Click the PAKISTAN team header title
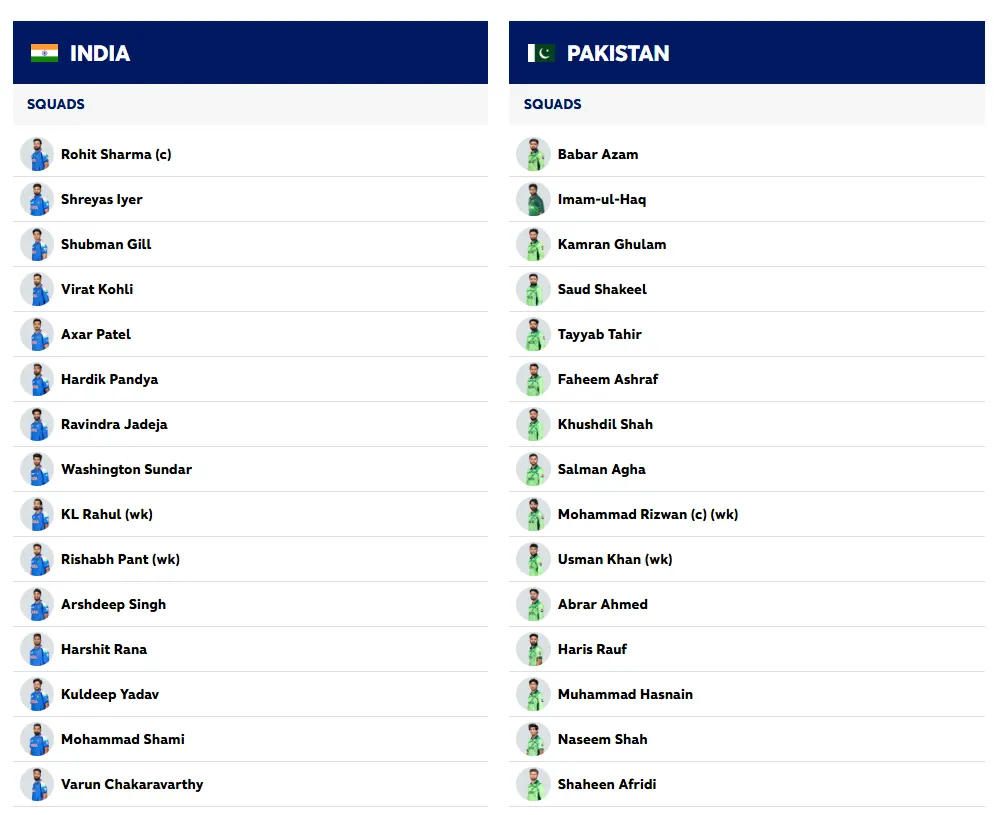Viewport: 994px width, 815px height. coord(618,53)
